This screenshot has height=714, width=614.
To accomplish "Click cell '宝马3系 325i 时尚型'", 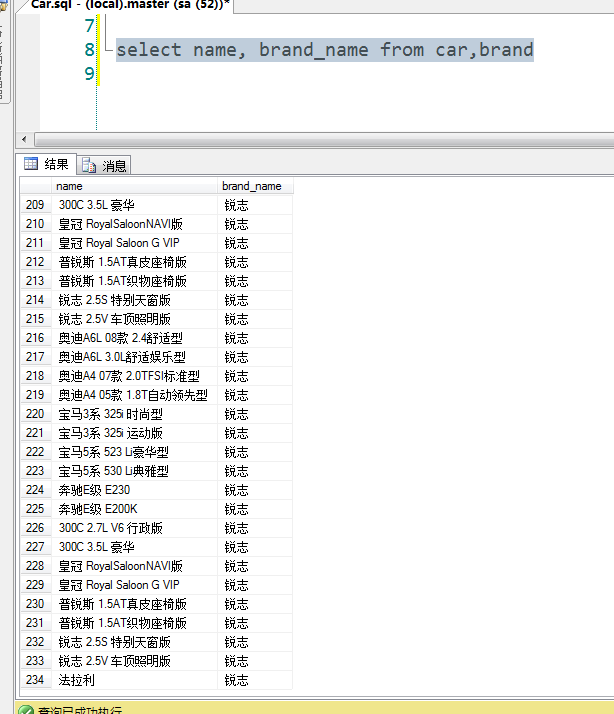I will coord(134,414).
